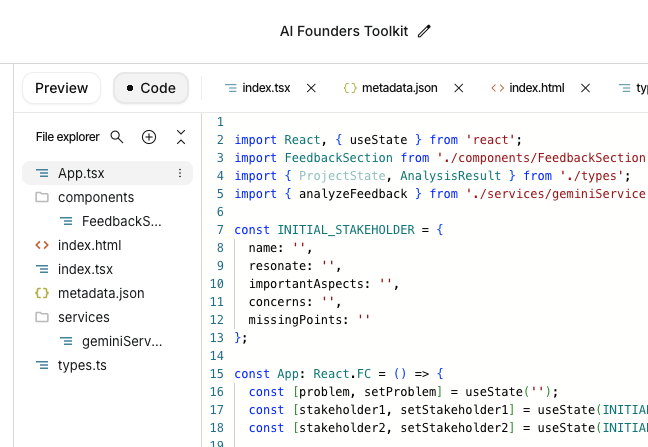
Task: Select App.tsx in file explorer
Action: pos(107,173)
